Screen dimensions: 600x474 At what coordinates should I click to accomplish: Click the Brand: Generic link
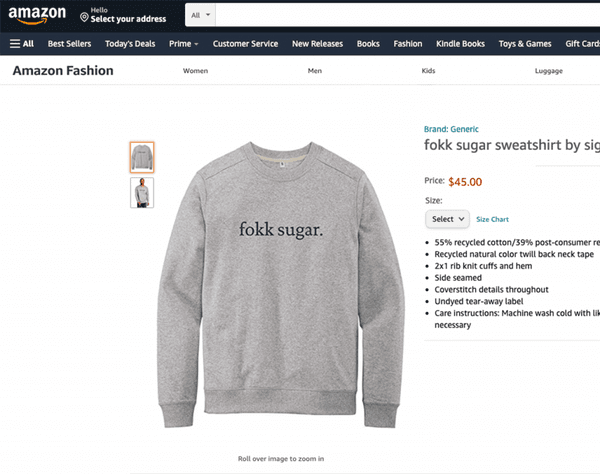click(x=451, y=129)
